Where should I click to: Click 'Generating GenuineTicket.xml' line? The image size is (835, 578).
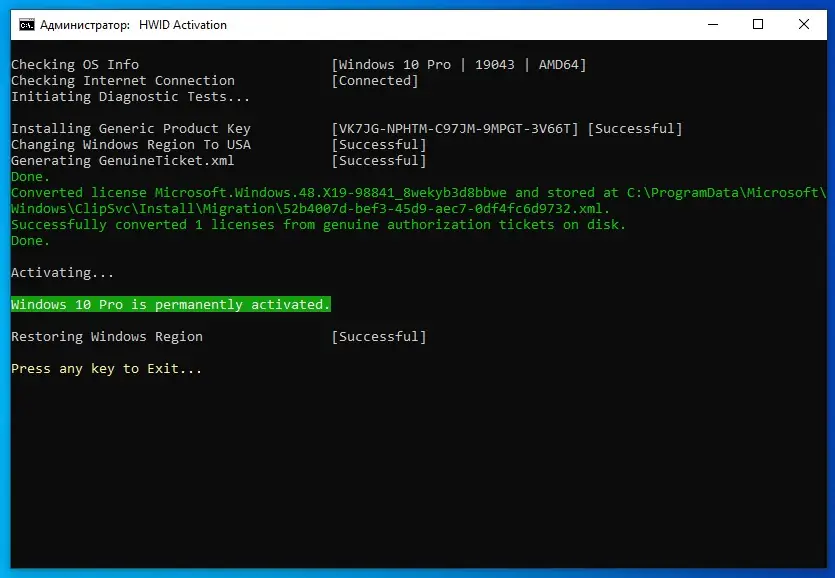click(x=122, y=161)
